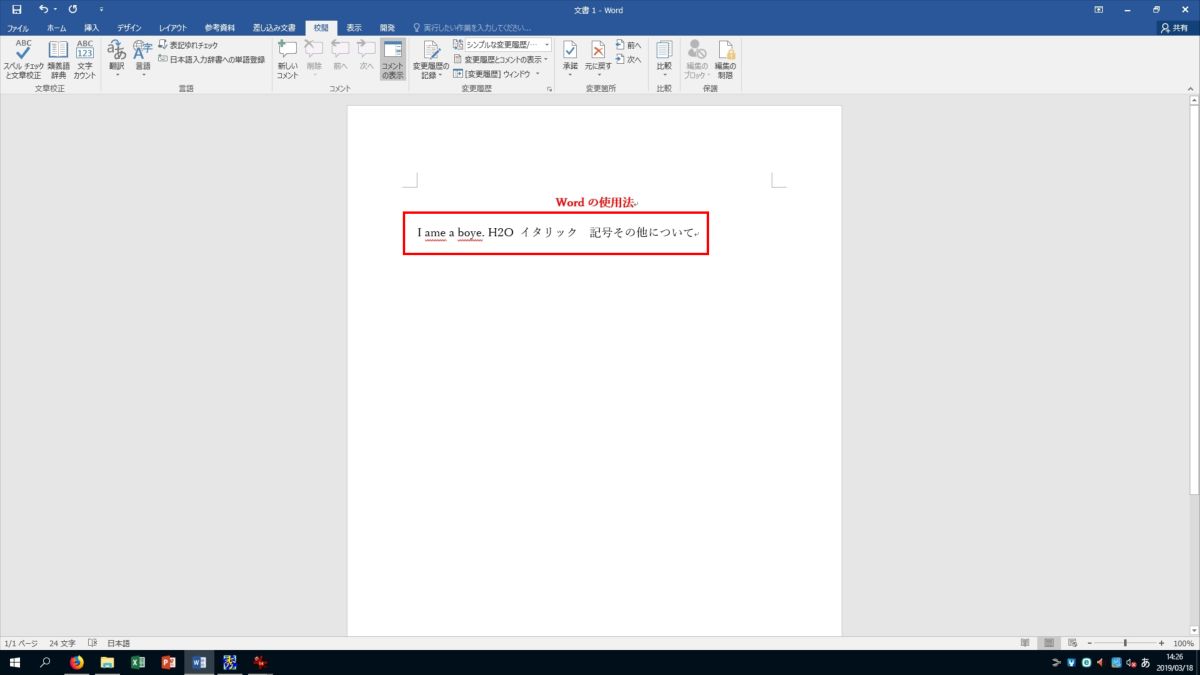
Task: Run 表記ゆれチェック
Action: point(188,46)
